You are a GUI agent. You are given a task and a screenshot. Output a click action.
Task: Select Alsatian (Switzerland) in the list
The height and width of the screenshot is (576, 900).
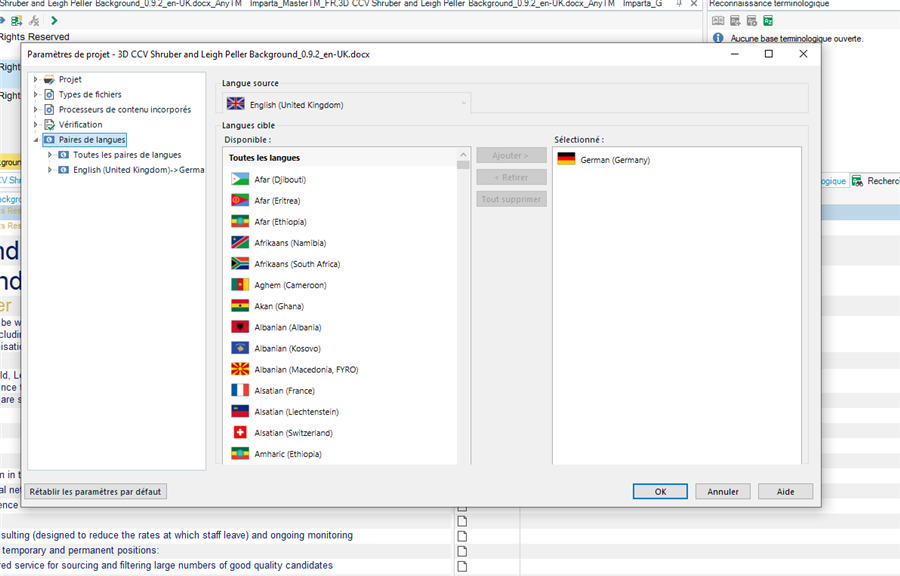pos(293,433)
